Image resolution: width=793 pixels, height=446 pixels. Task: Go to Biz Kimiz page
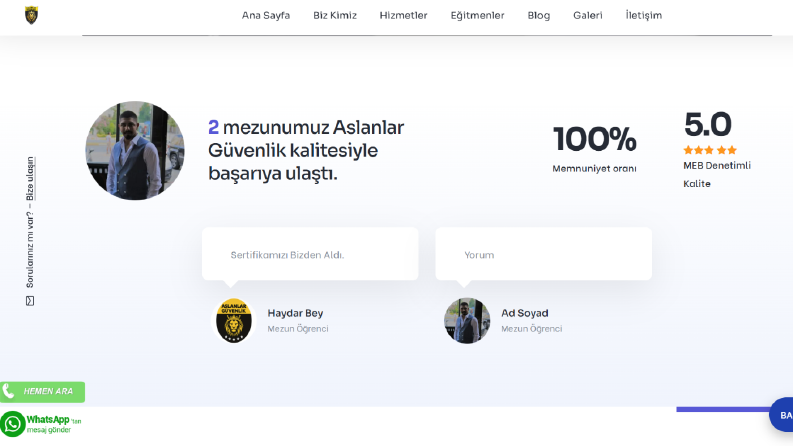tap(335, 15)
